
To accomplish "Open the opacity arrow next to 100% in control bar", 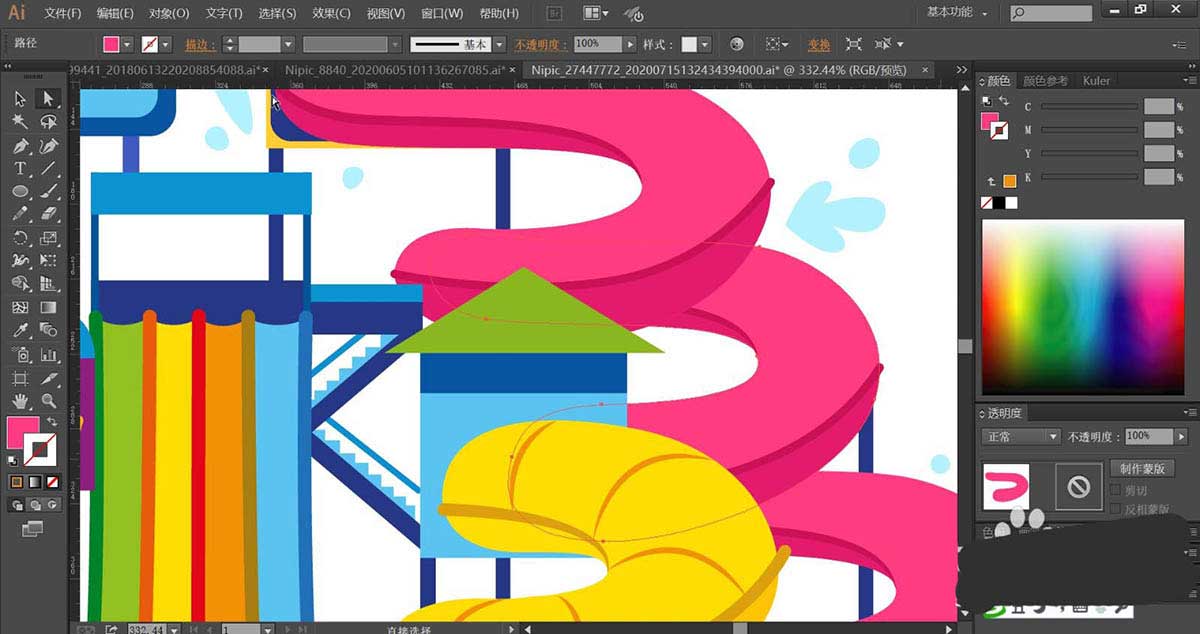I will (630, 44).
